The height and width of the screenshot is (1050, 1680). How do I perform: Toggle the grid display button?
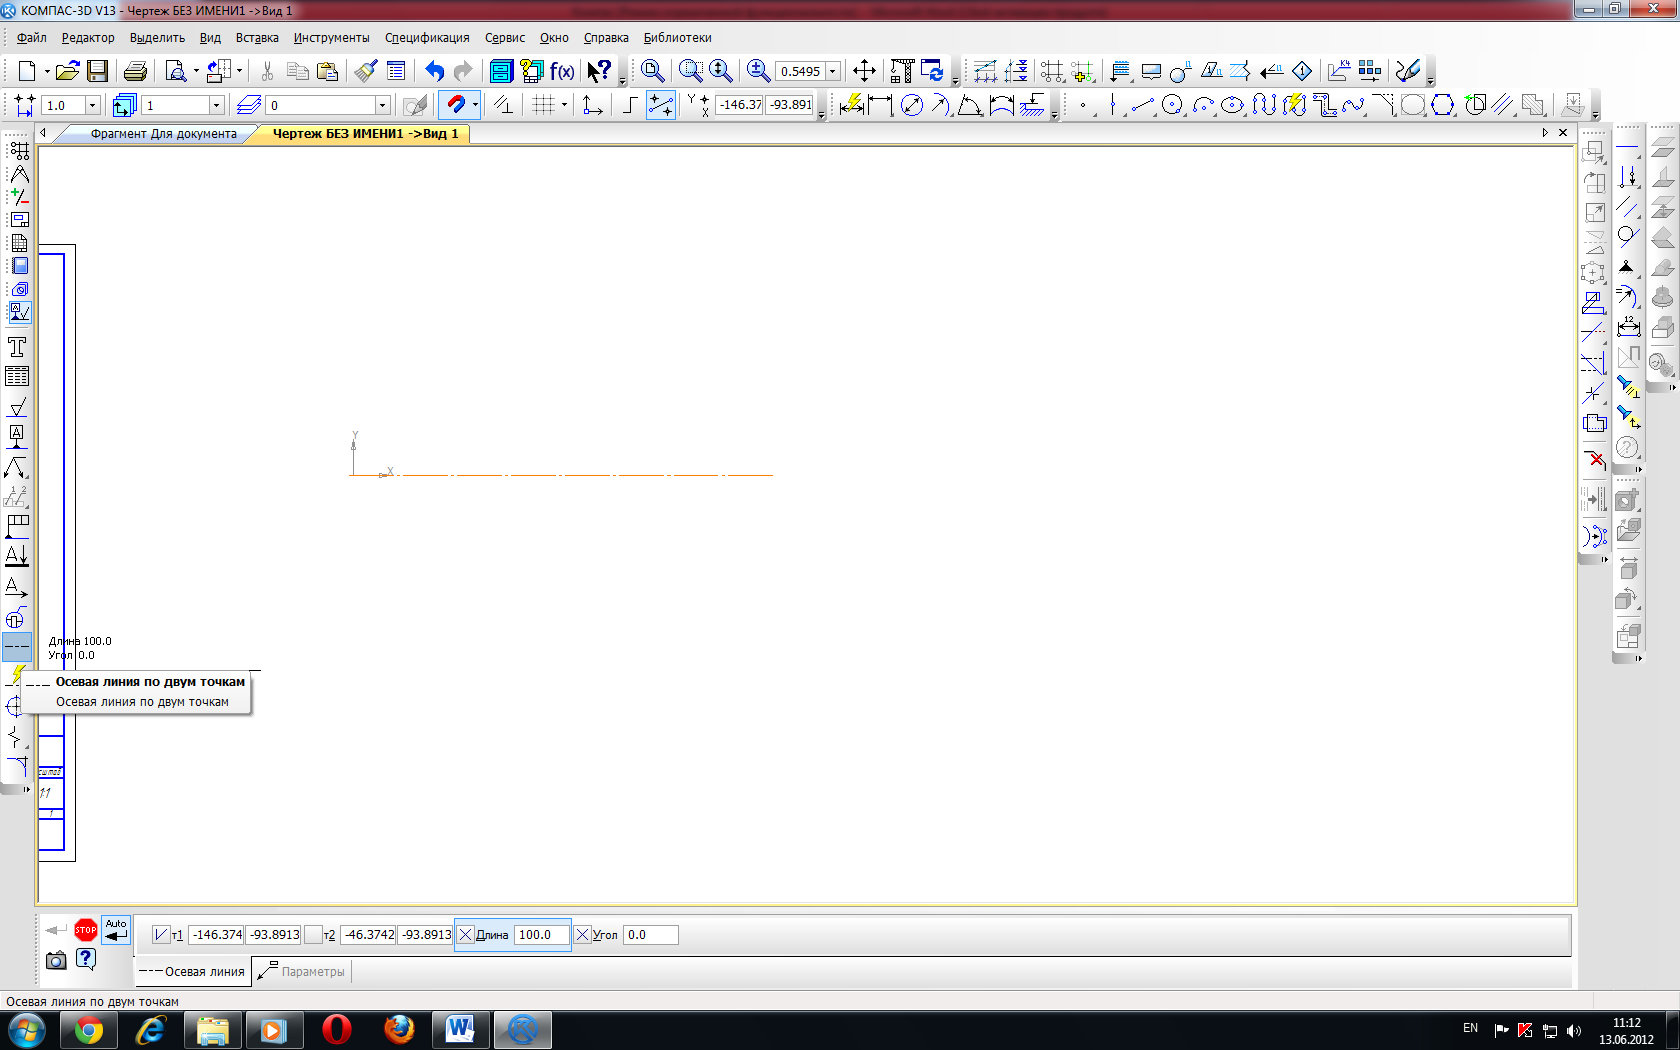click(x=543, y=105)
